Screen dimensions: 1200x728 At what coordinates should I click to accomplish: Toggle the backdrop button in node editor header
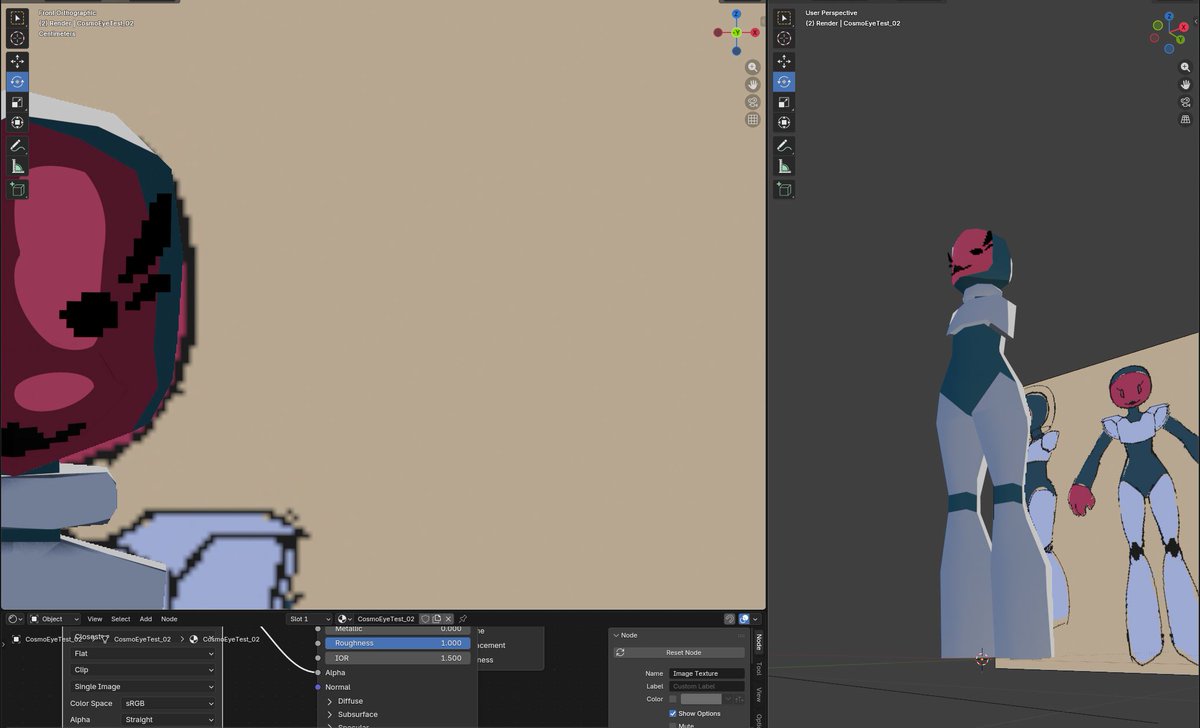coord(730,619)
